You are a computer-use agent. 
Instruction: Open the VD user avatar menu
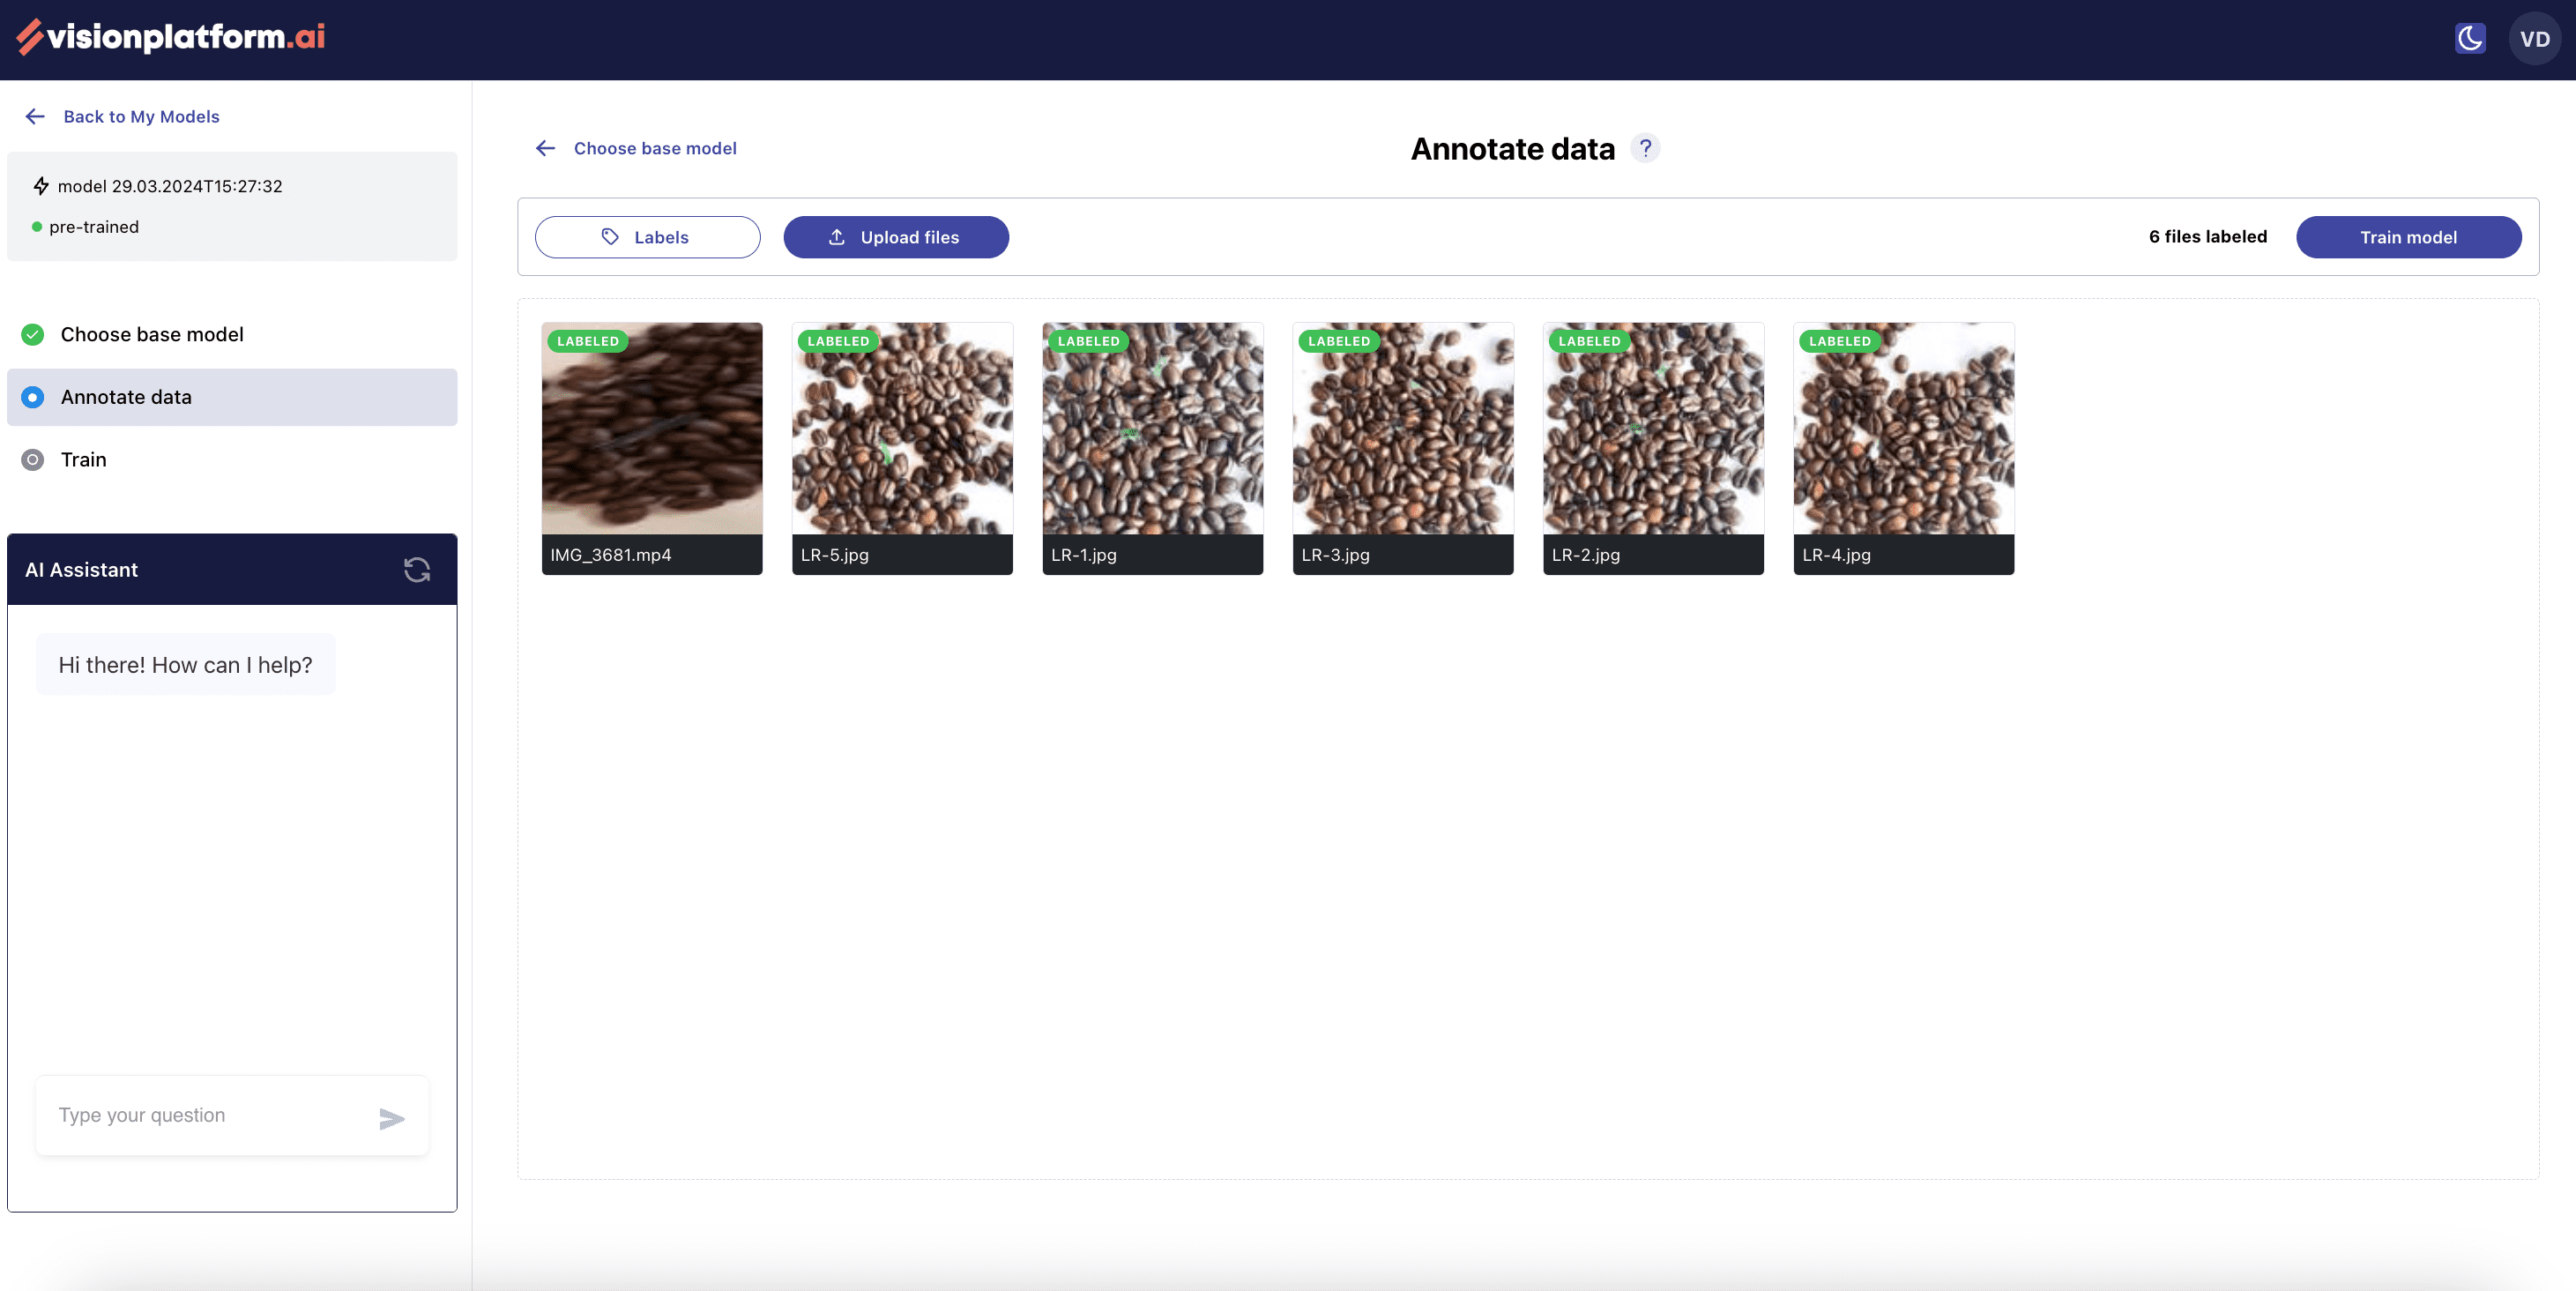(2533, 39)
